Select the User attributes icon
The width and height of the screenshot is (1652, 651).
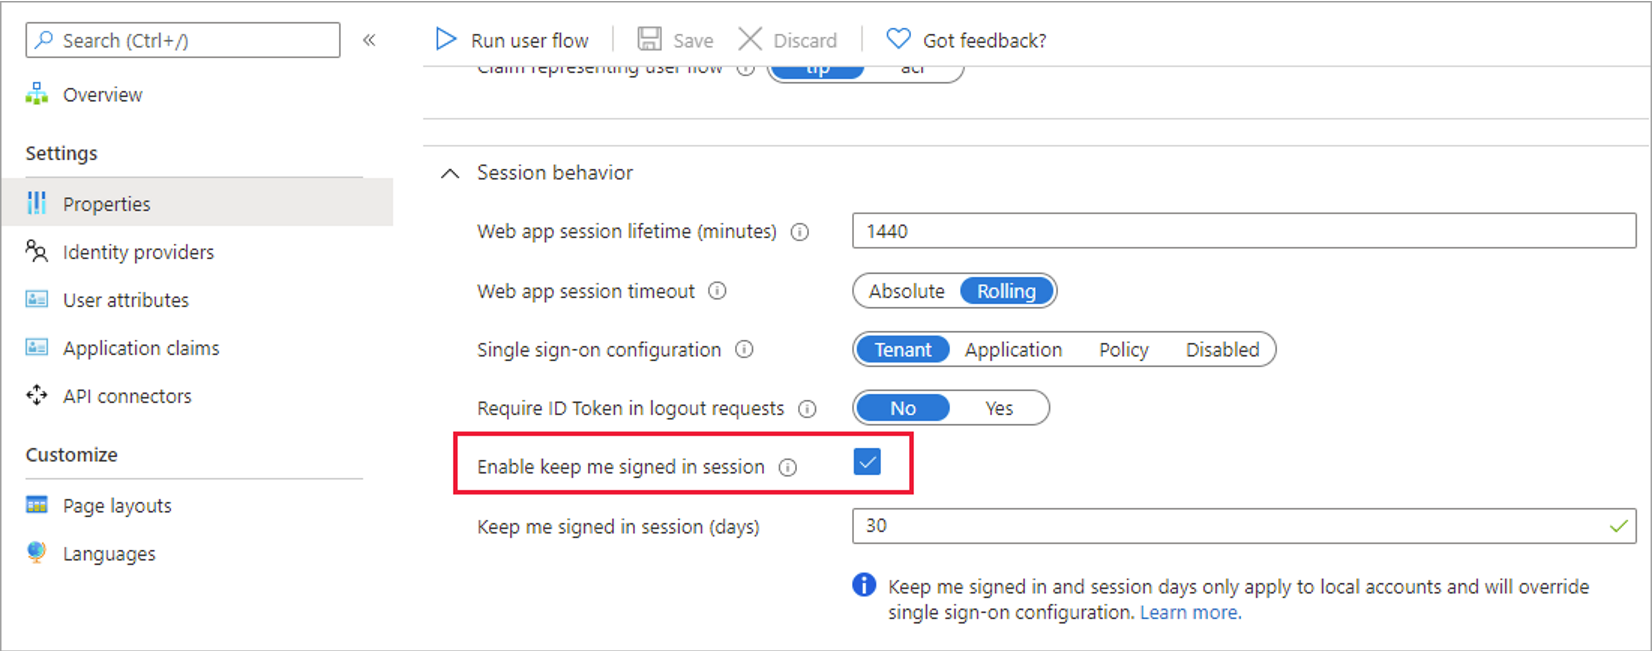(36, 299)
